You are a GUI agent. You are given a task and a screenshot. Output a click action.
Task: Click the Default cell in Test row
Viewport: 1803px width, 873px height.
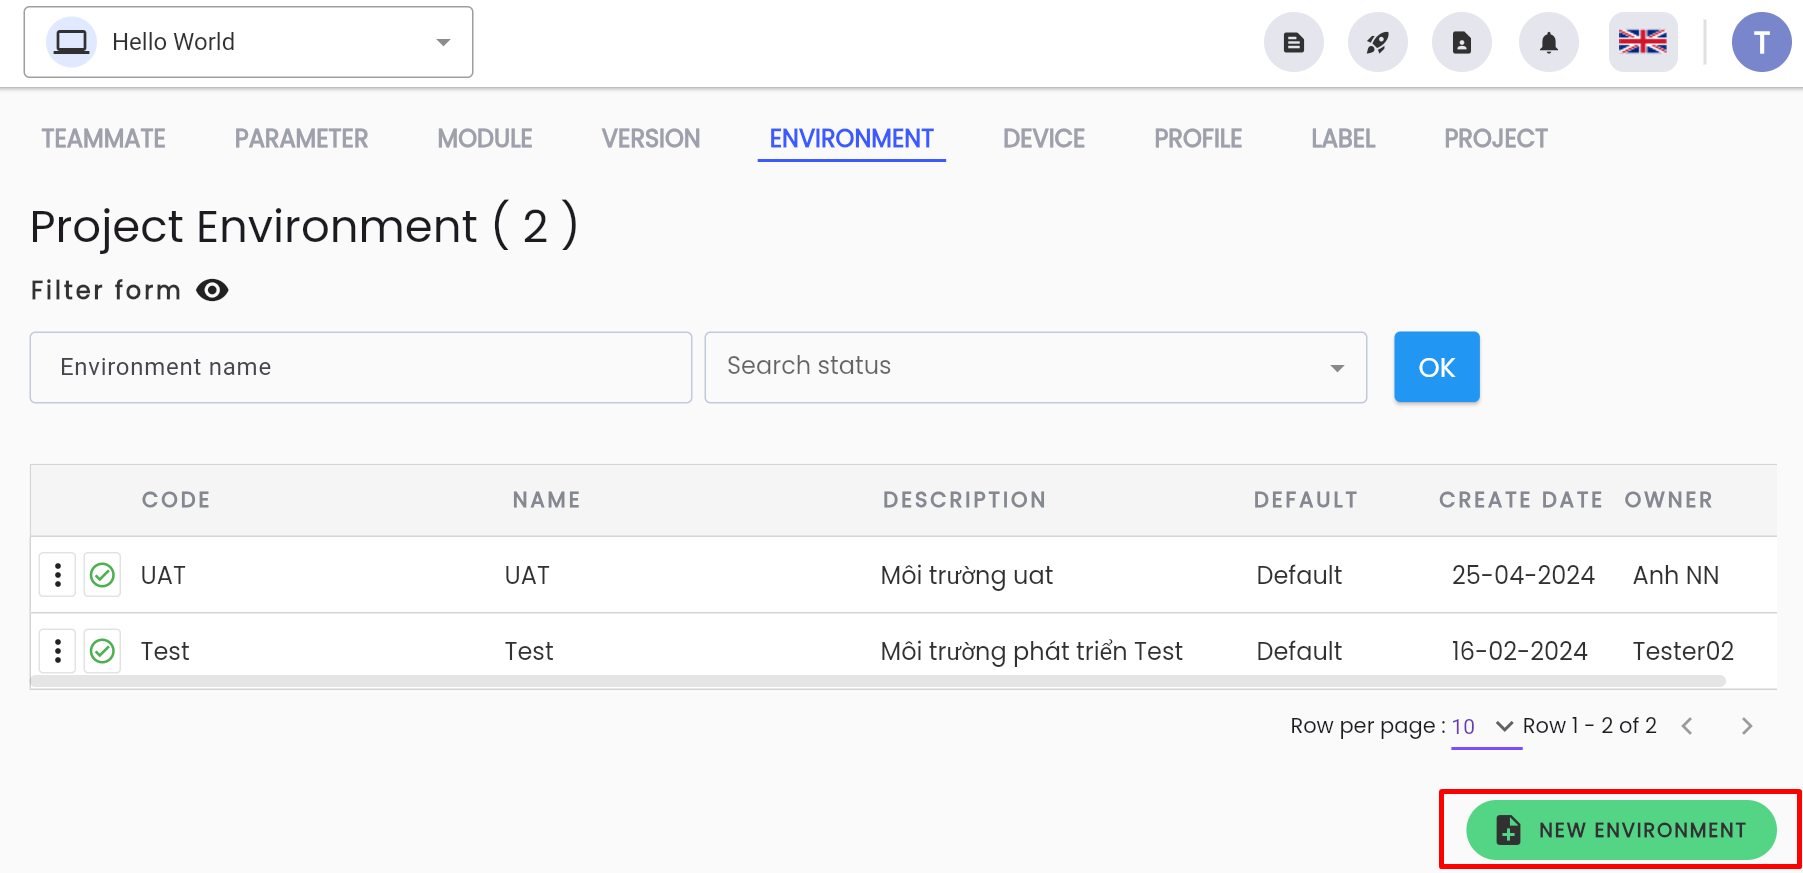(1299, 651)
